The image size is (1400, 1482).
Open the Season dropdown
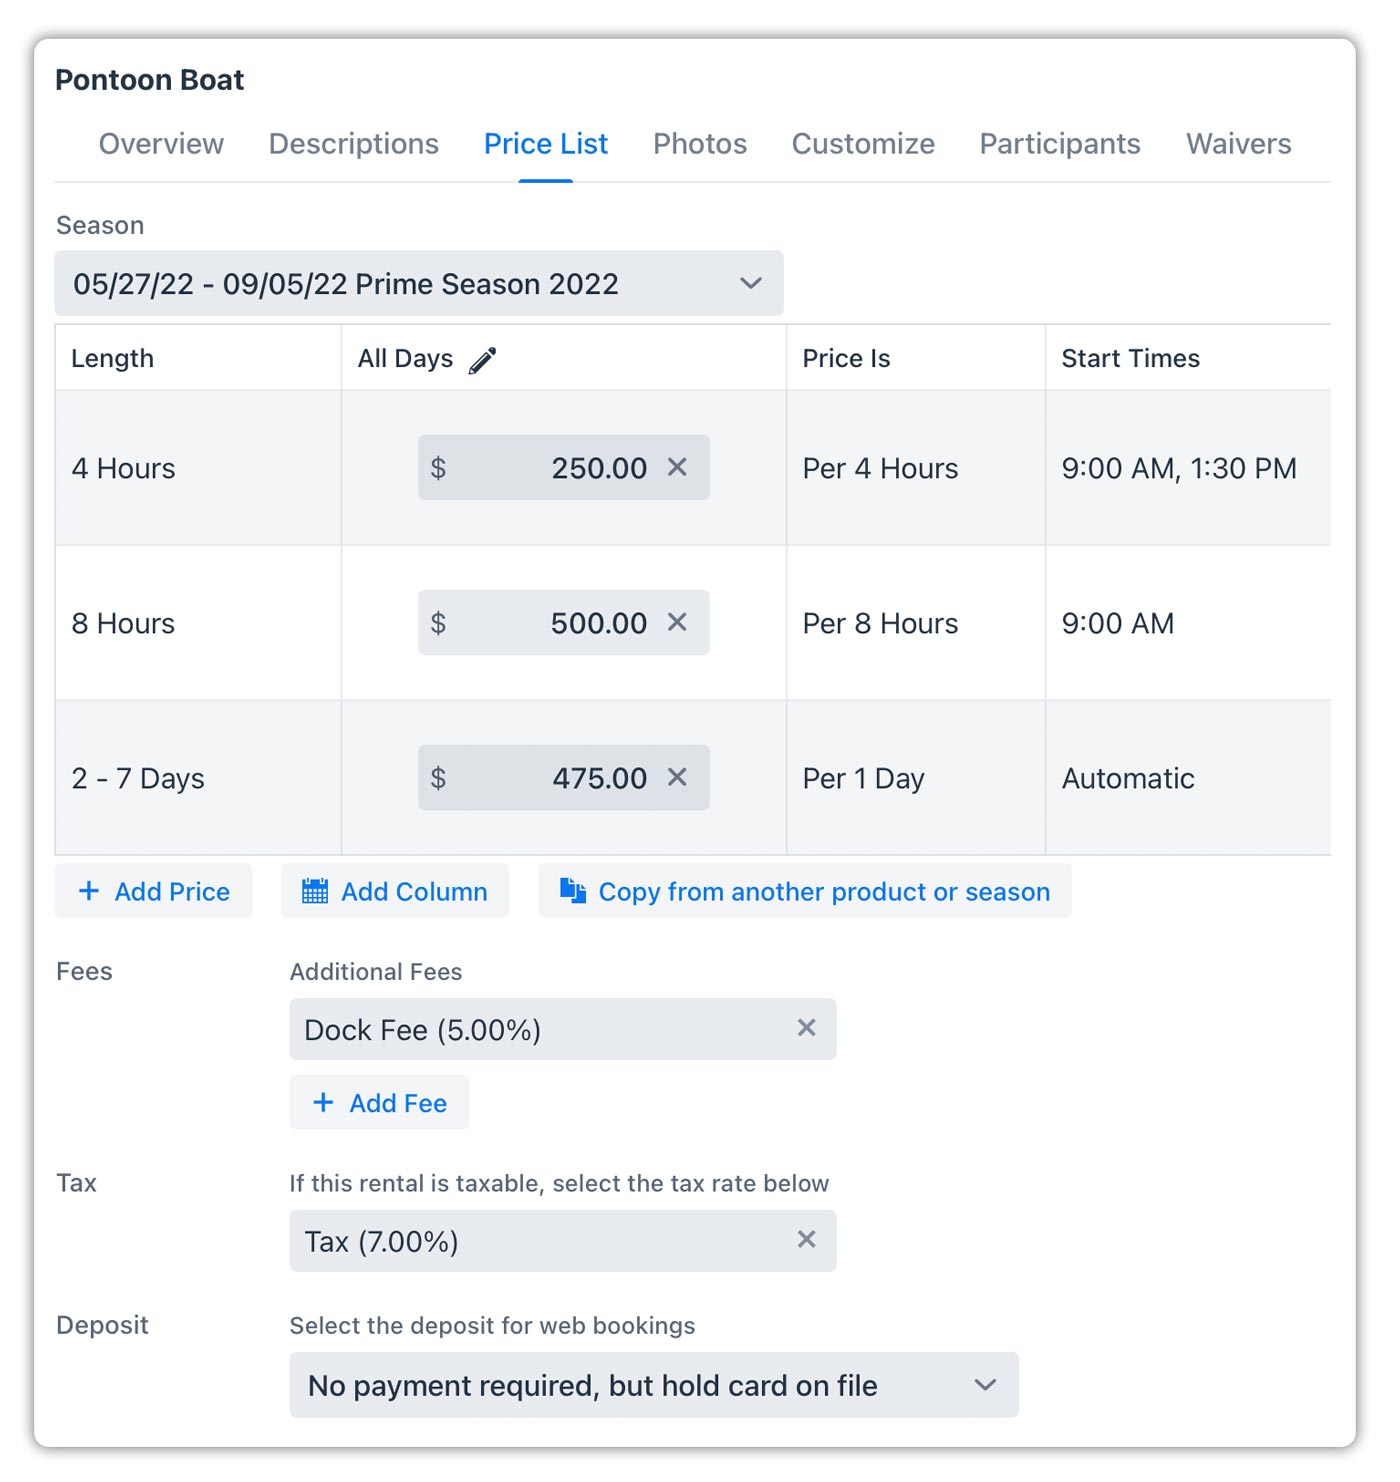click(x=419, y=284)
